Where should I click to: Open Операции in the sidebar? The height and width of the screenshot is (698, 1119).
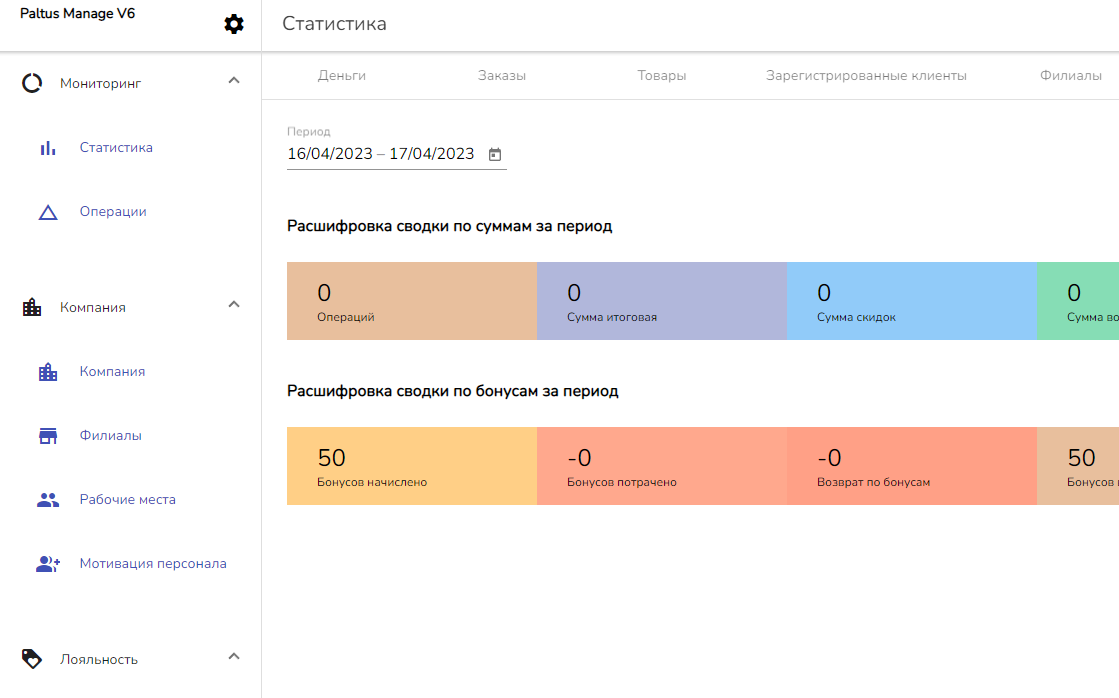[113, 212]
